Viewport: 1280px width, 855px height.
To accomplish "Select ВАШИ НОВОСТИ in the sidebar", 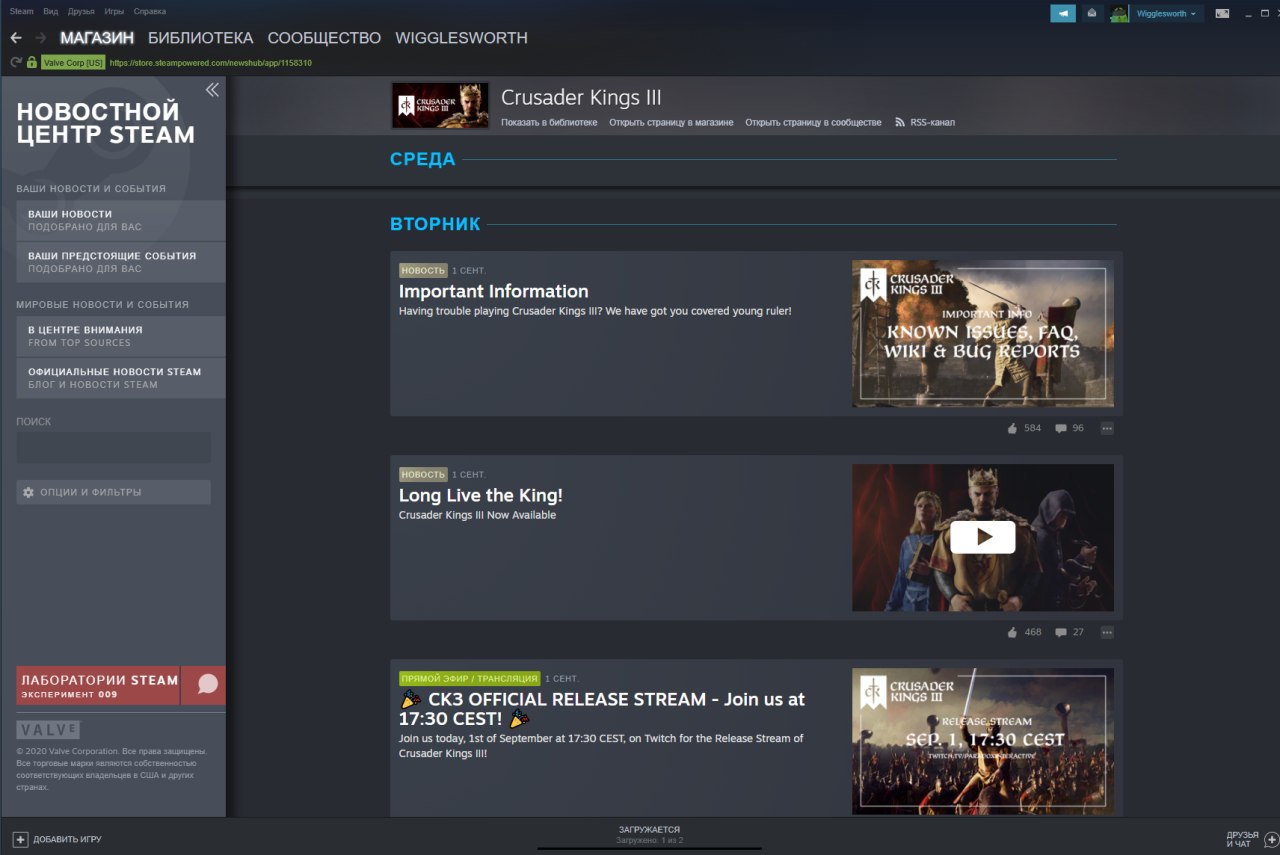I will pos(121,220).
